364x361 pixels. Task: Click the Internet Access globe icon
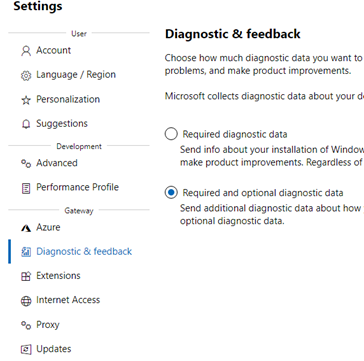(x=26, y=301)
